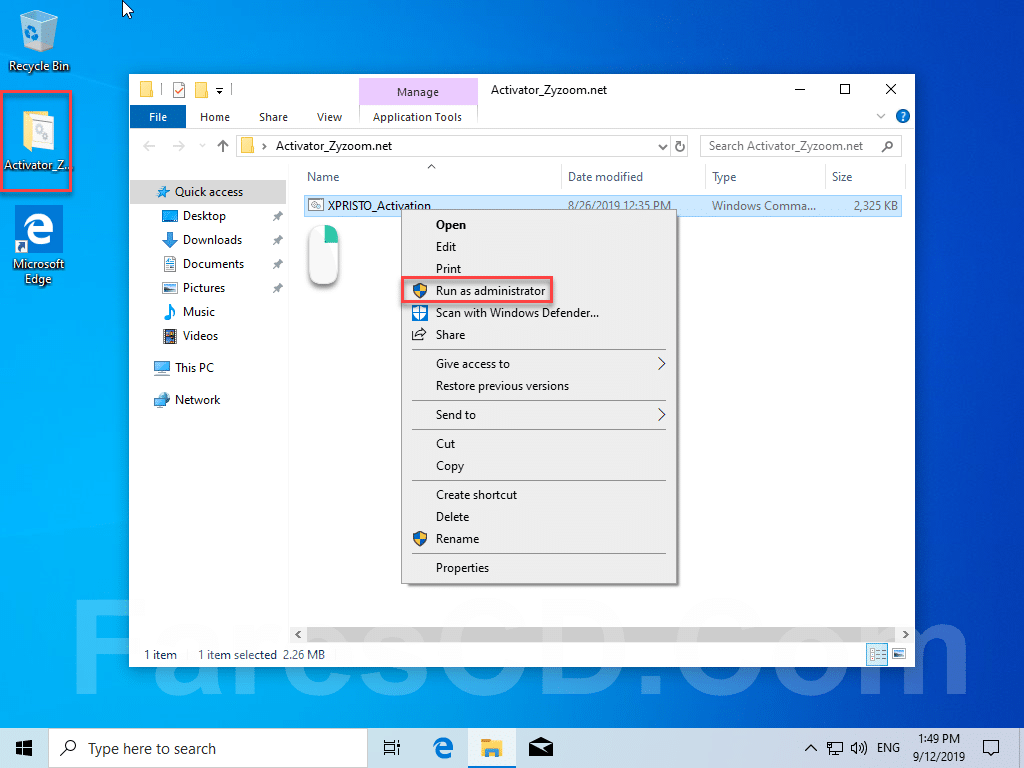This screenshot has width=1024, height=768.
Task: Switch to large icons view layout
Action: pyautogui.click(x=899, y=654)
